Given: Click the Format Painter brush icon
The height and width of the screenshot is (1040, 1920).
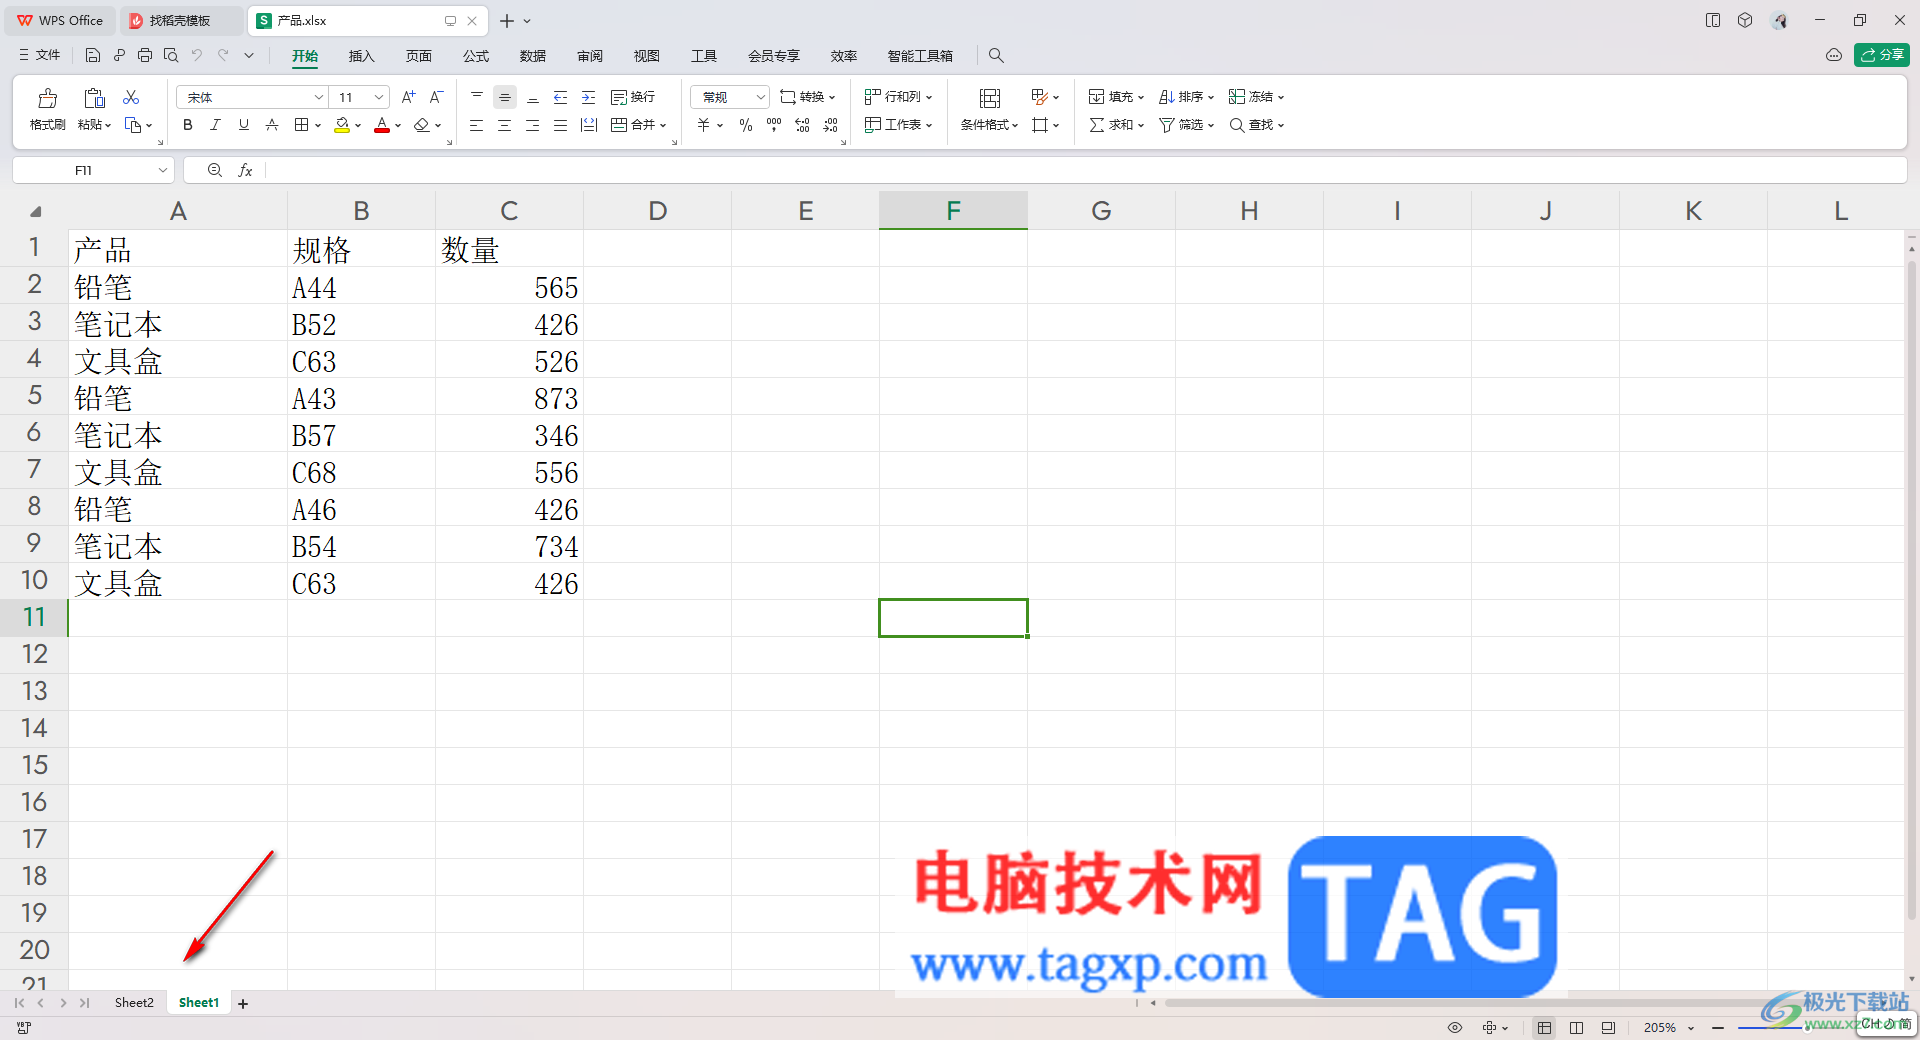Looking at the screenshot, I should pos(47,98).
